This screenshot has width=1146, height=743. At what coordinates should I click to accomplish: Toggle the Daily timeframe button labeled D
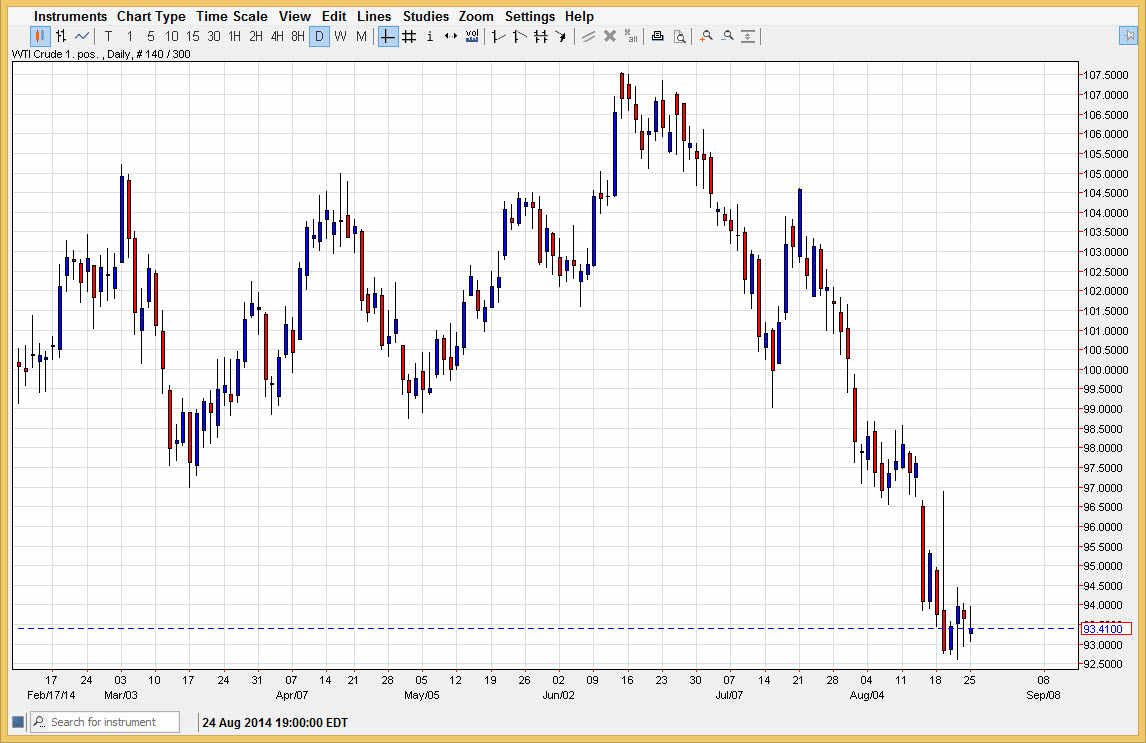click(319, 36)
